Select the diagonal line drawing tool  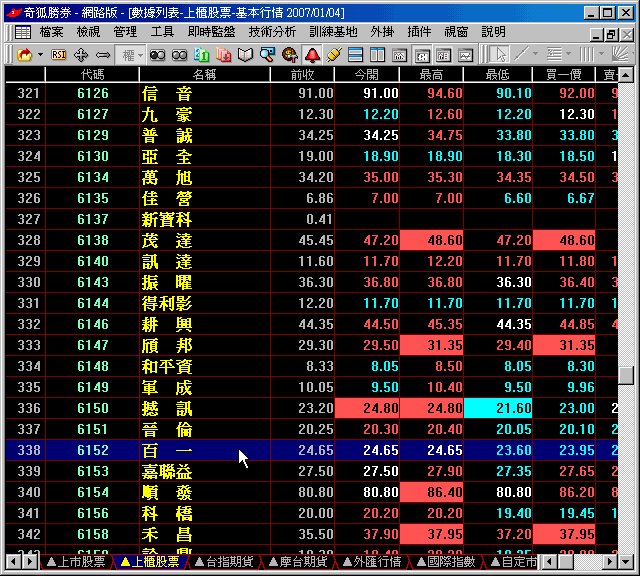tap(522, 55)
